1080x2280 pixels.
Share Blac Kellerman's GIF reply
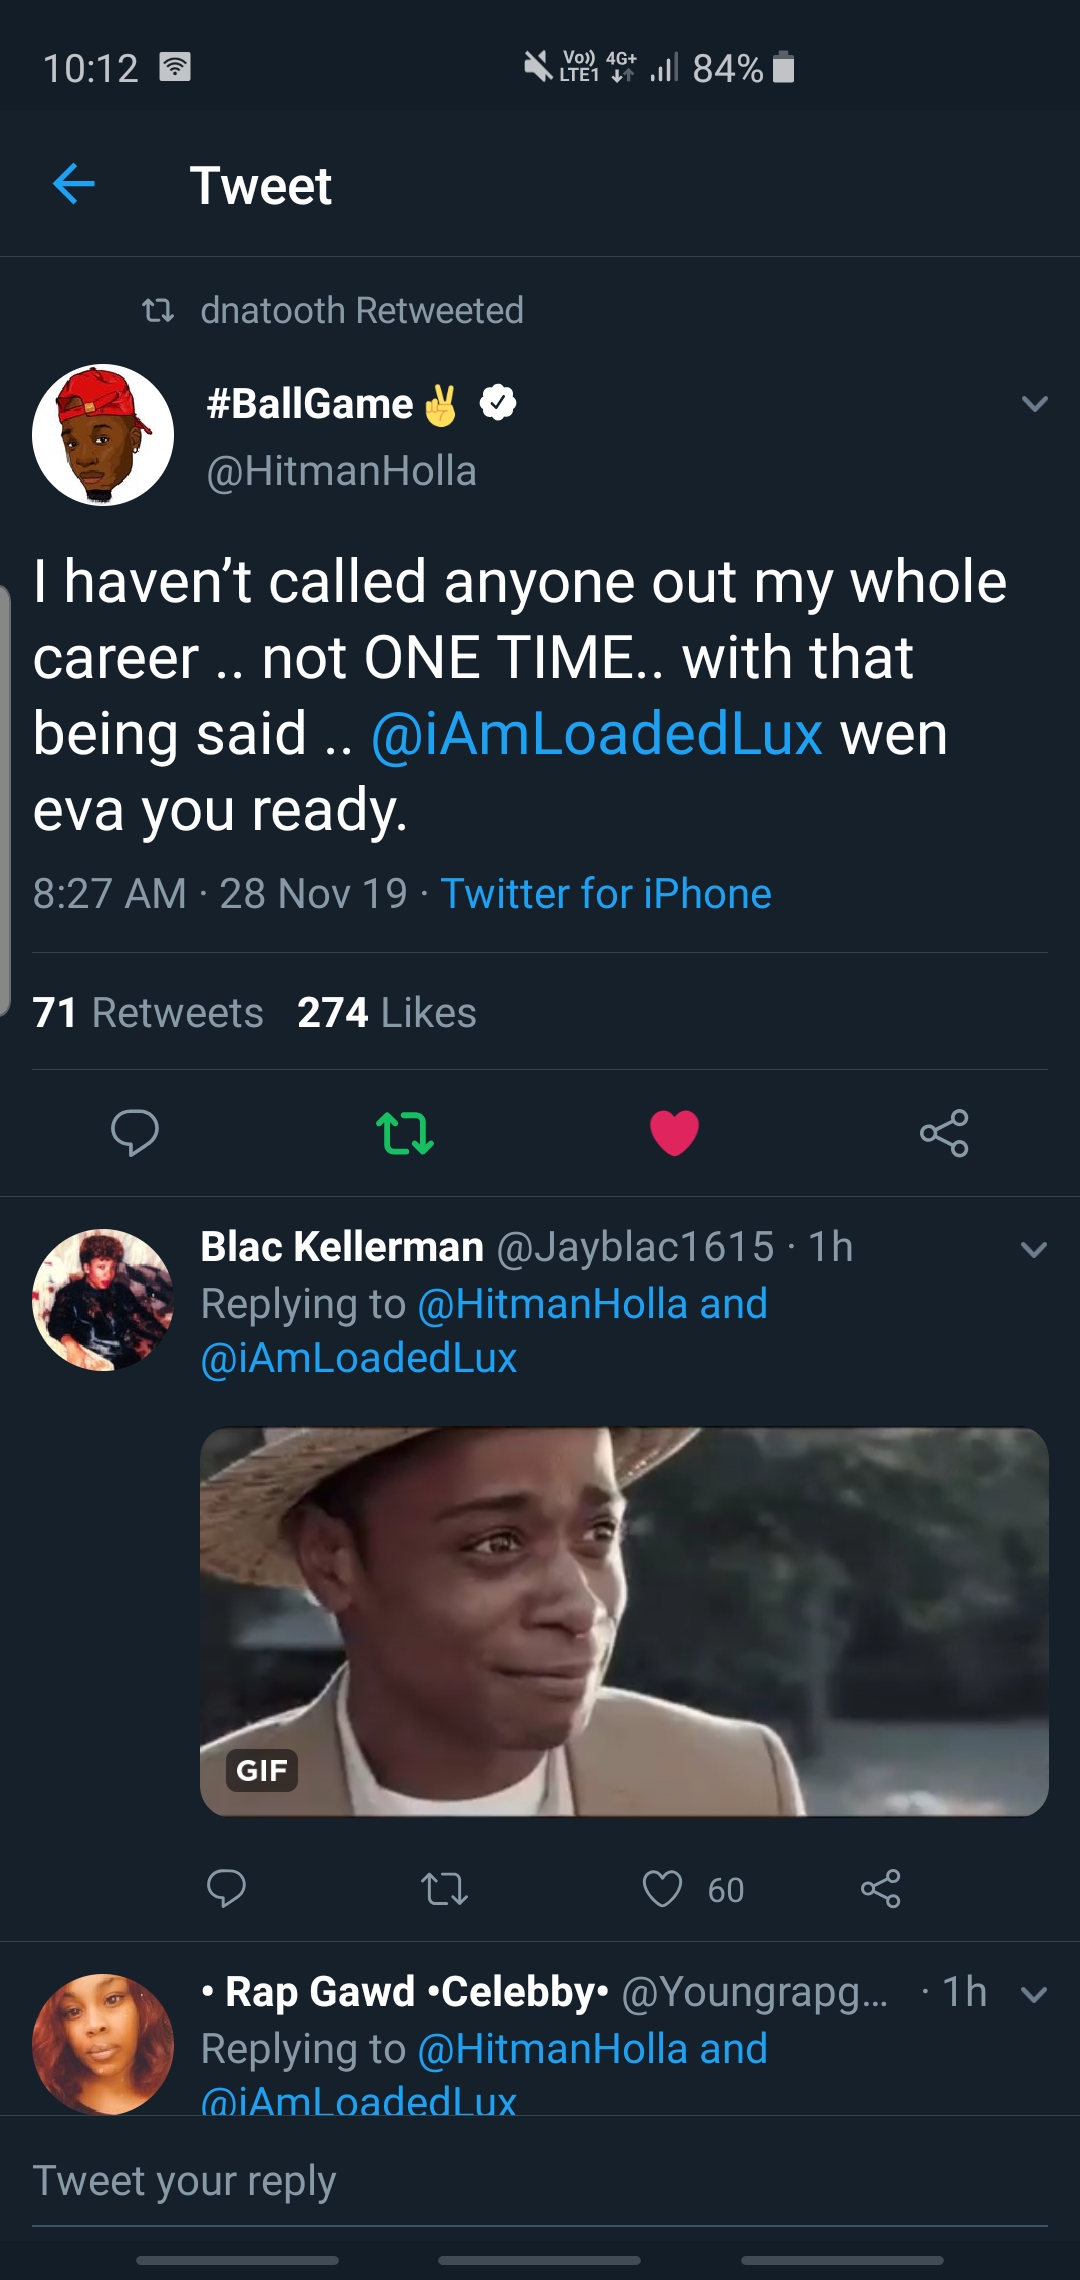click(x=880, y=1888)
